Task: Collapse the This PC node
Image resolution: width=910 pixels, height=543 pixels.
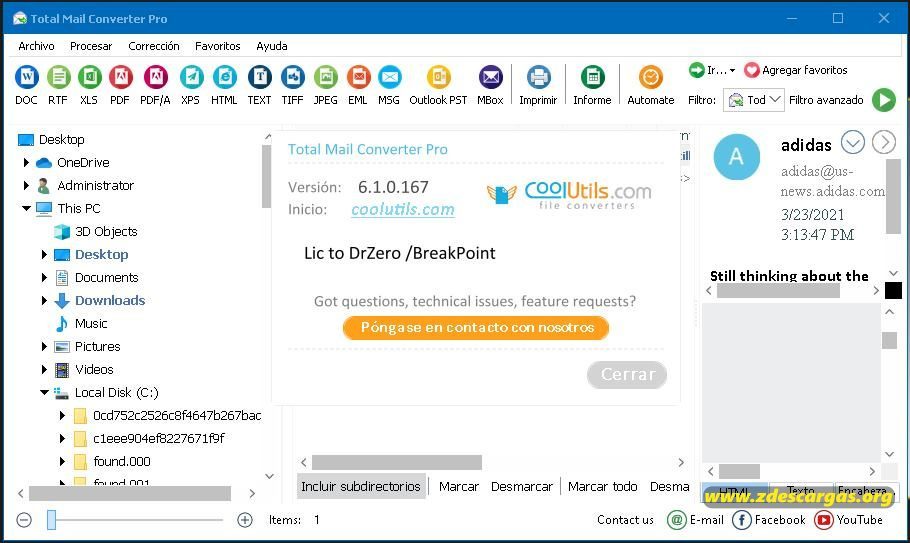Action: tap(26, 208)
